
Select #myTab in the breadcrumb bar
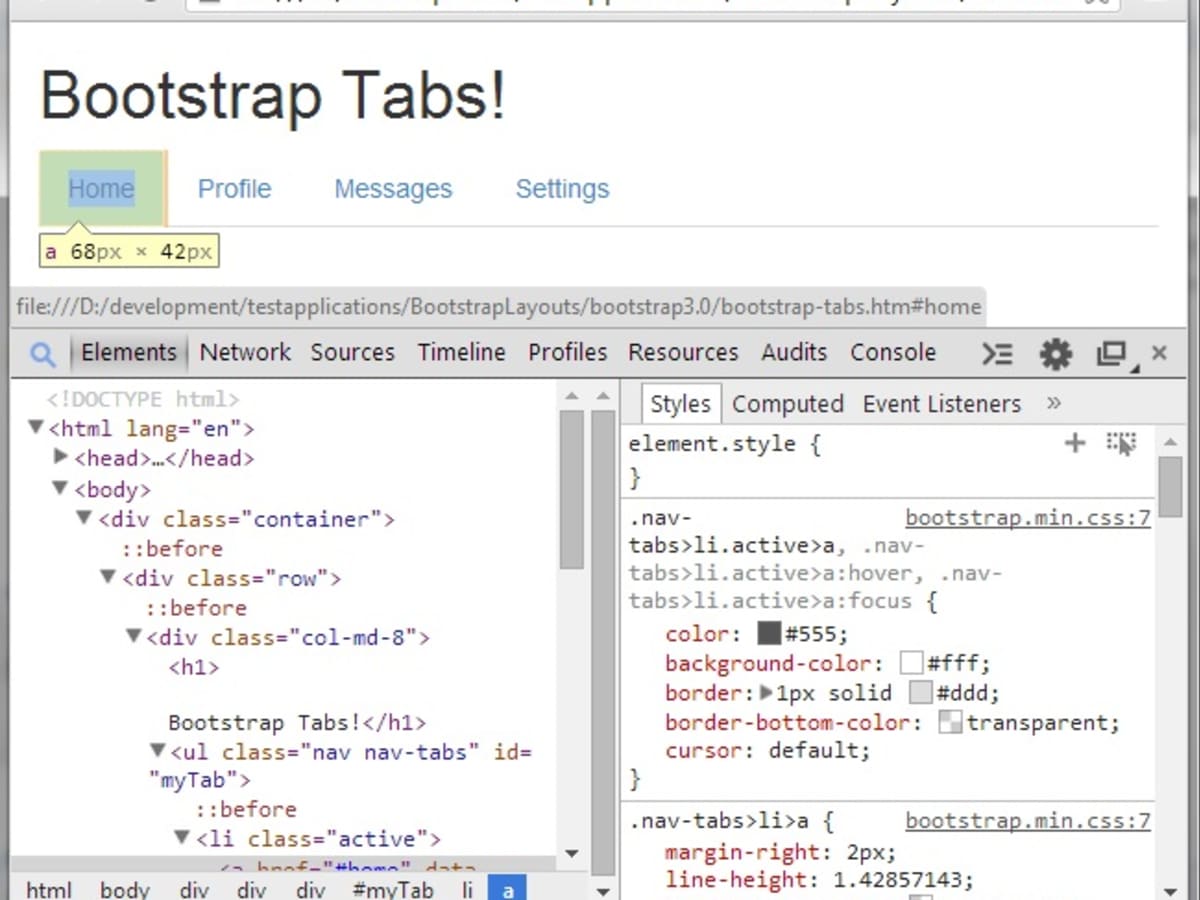393,889
